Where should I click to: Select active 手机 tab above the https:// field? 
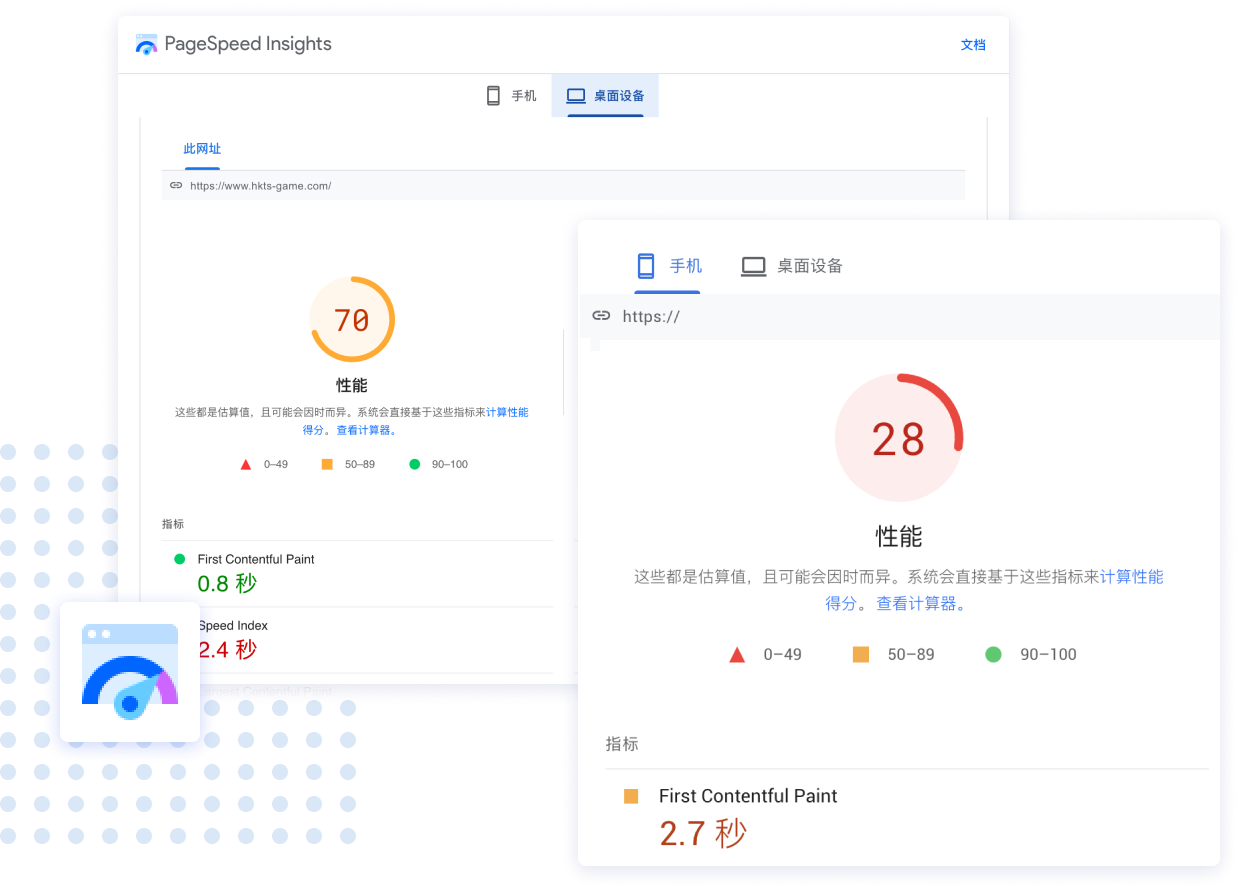[669, 266]
